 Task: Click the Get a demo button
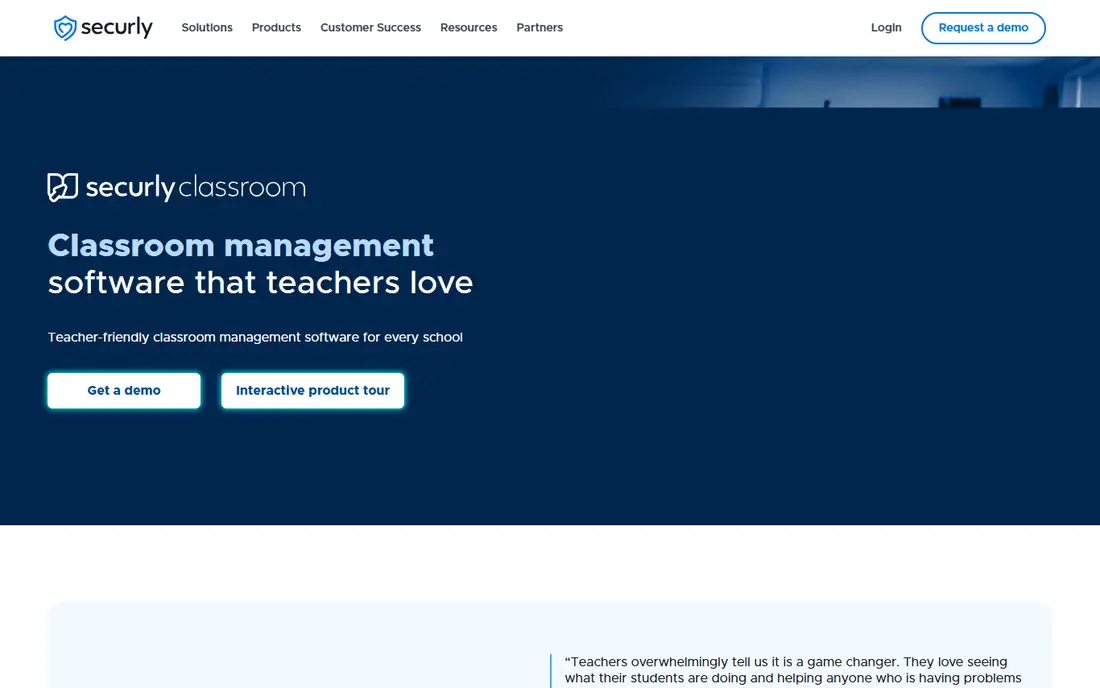124,391
